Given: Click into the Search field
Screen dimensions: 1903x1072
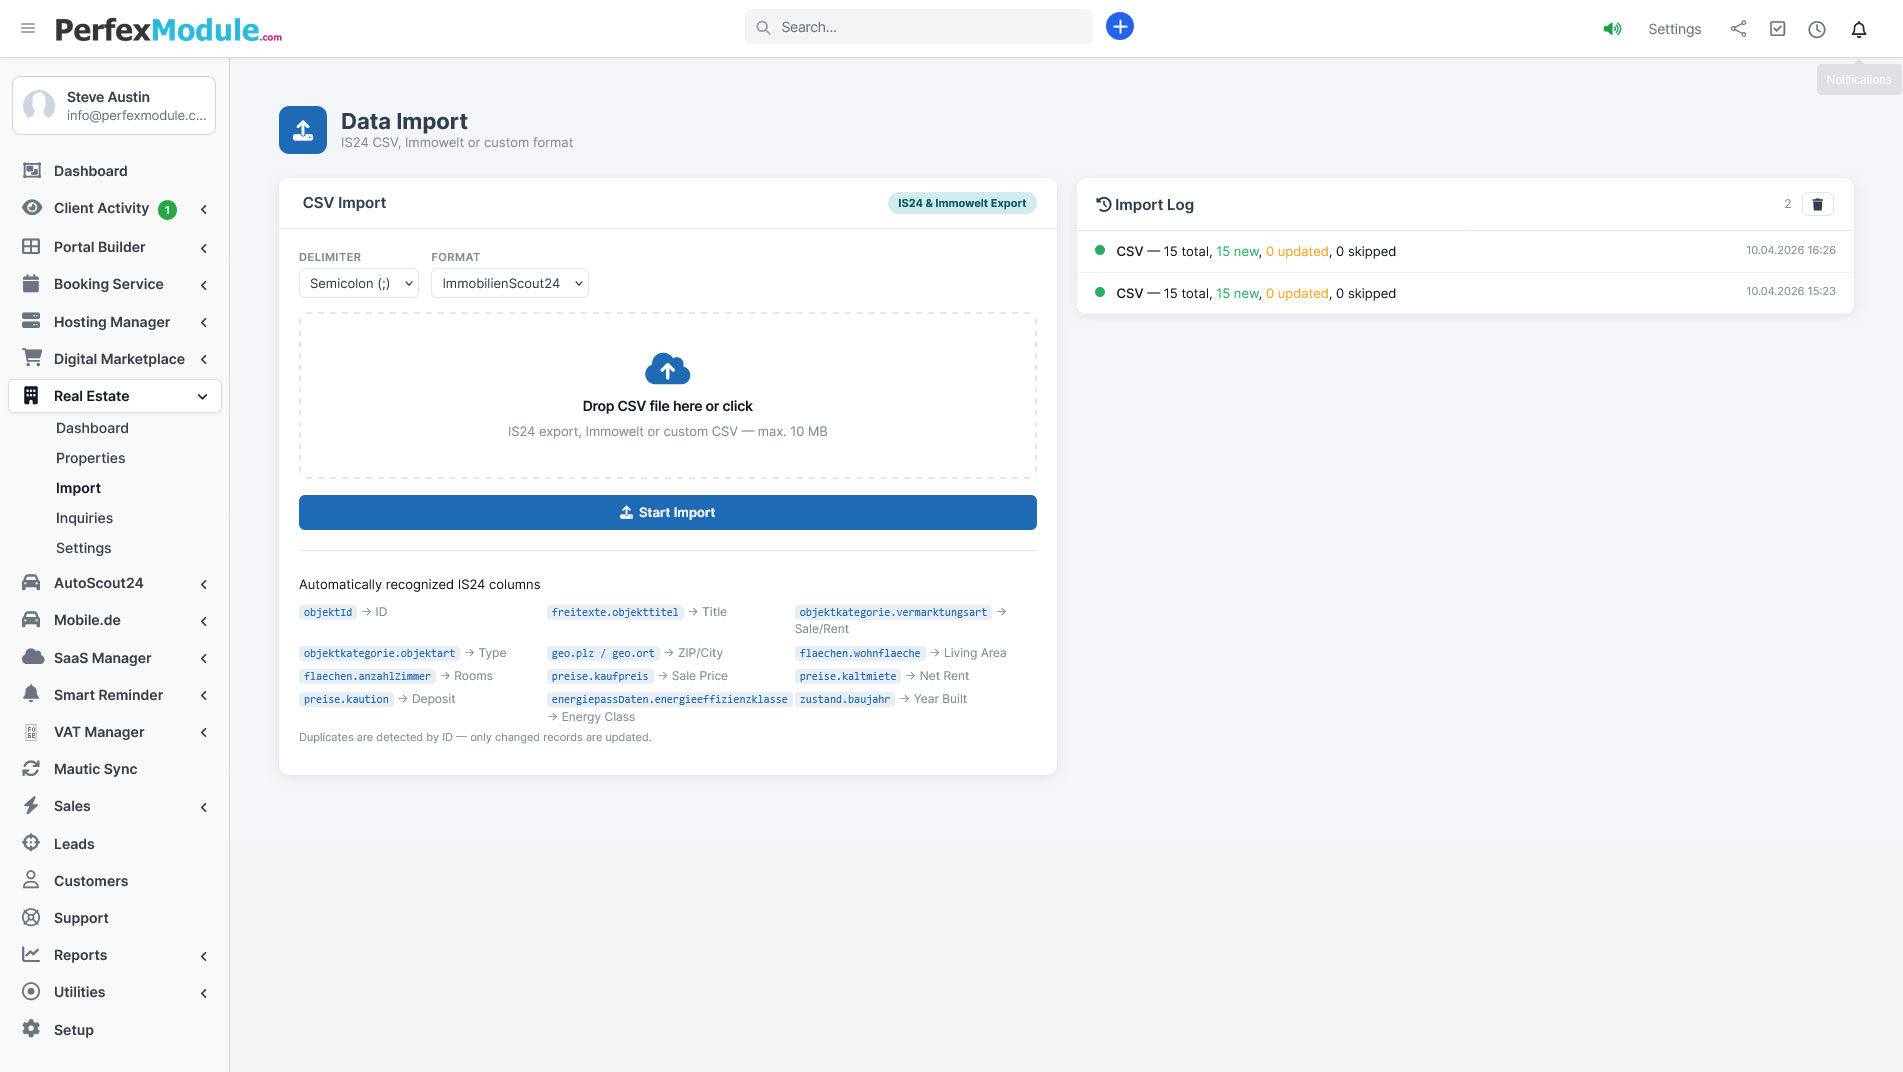Looking at the screenshot, I should 918,27.
